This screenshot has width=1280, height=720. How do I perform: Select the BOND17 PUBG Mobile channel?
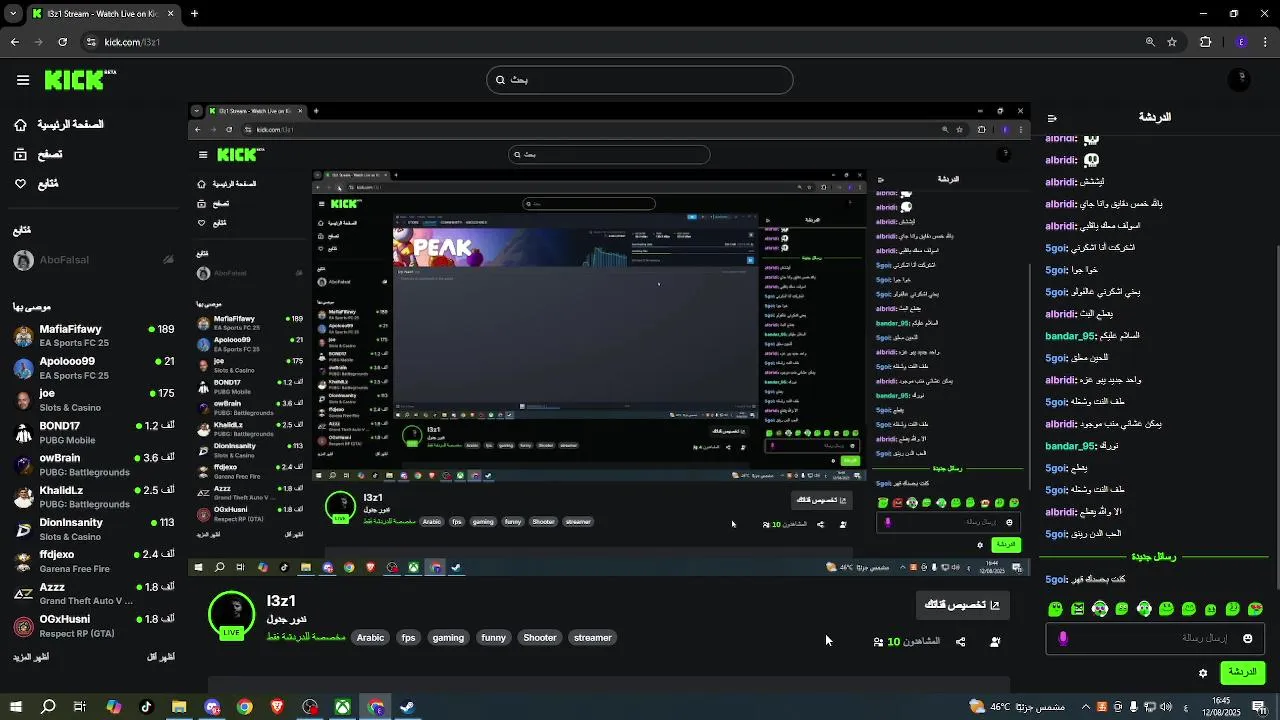point(94,432)
